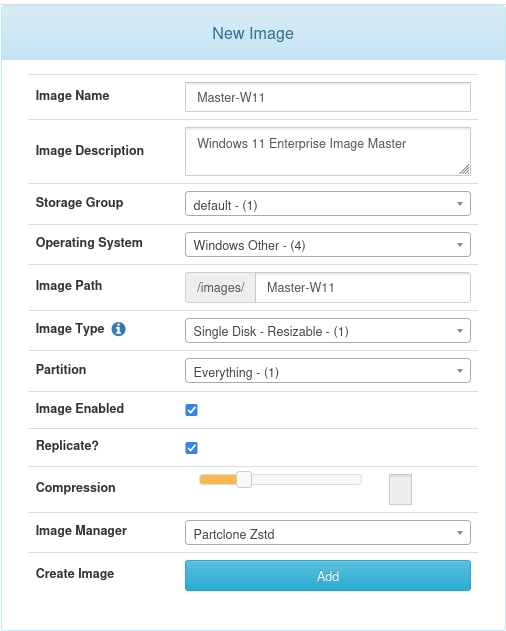Expand the Image Type dropdown

(328, 331)
